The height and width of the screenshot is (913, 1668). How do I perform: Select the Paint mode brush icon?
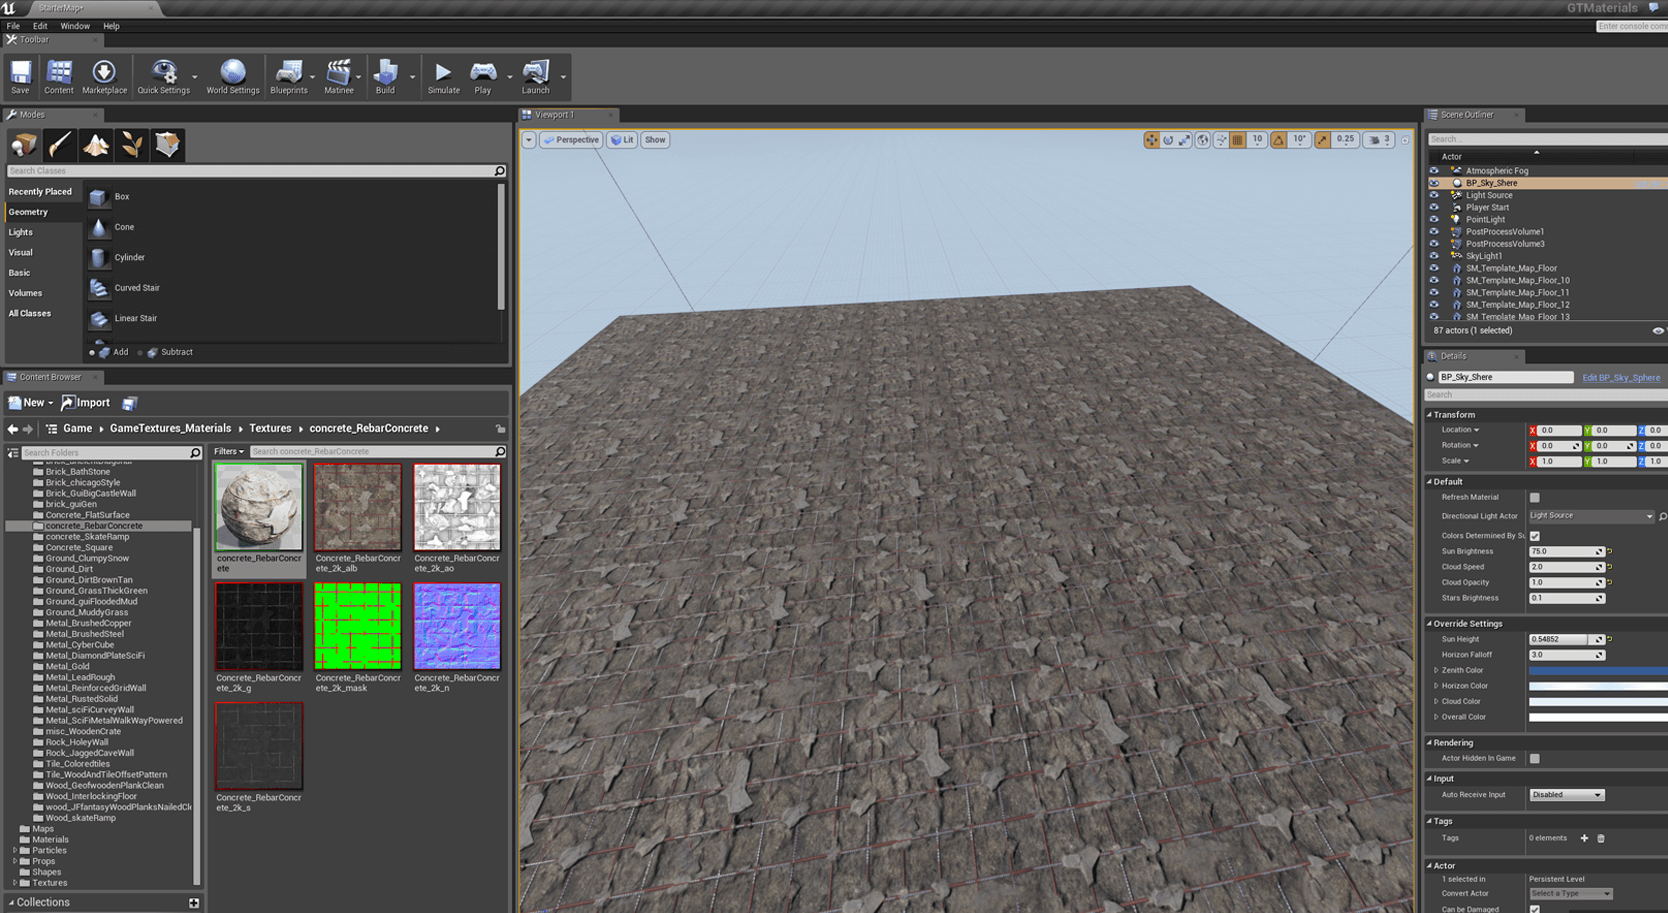click(x=60, y=145)
